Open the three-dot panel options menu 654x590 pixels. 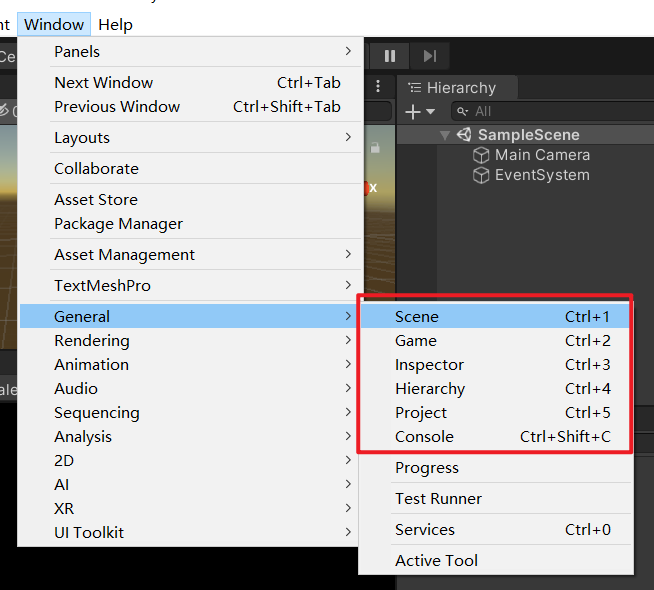(378, 86)
